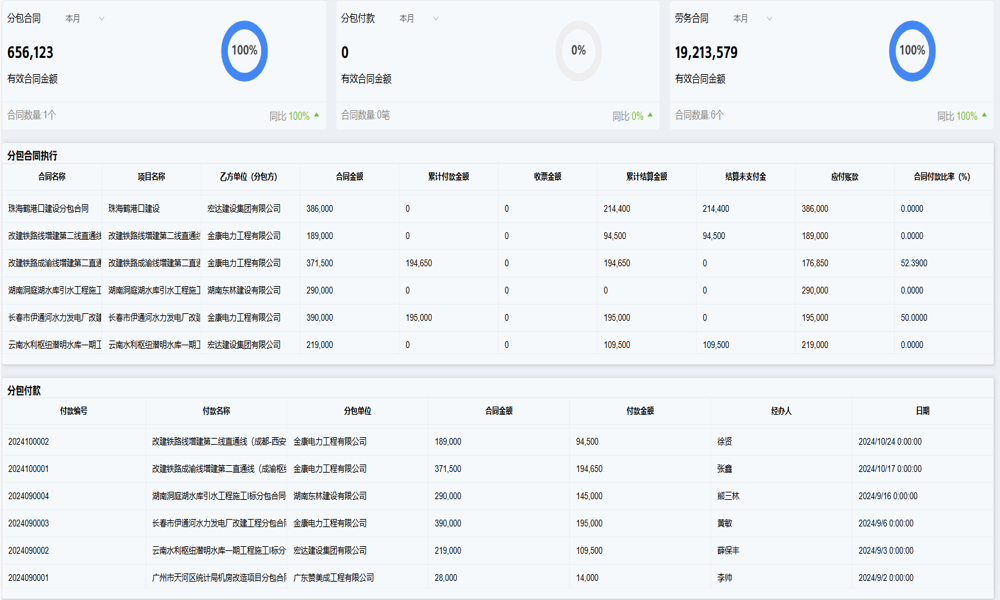Click the 付款编号 column header
The width and height of the screenshot is (1000, 600).
coord(74,411)
